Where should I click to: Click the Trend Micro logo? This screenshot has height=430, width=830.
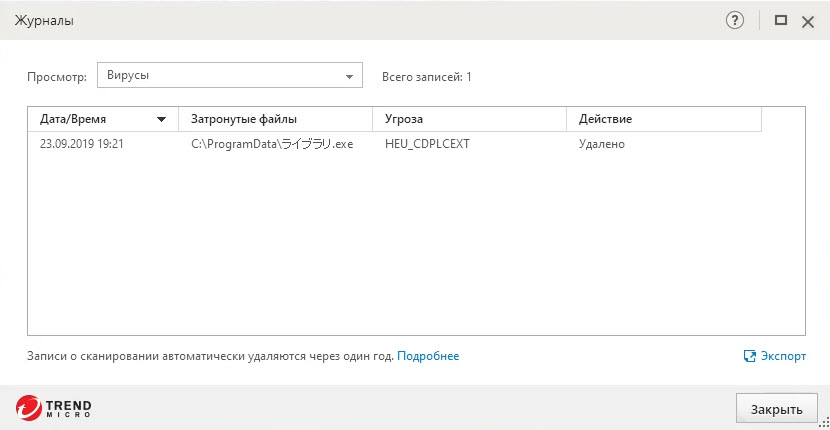(54, 407)
